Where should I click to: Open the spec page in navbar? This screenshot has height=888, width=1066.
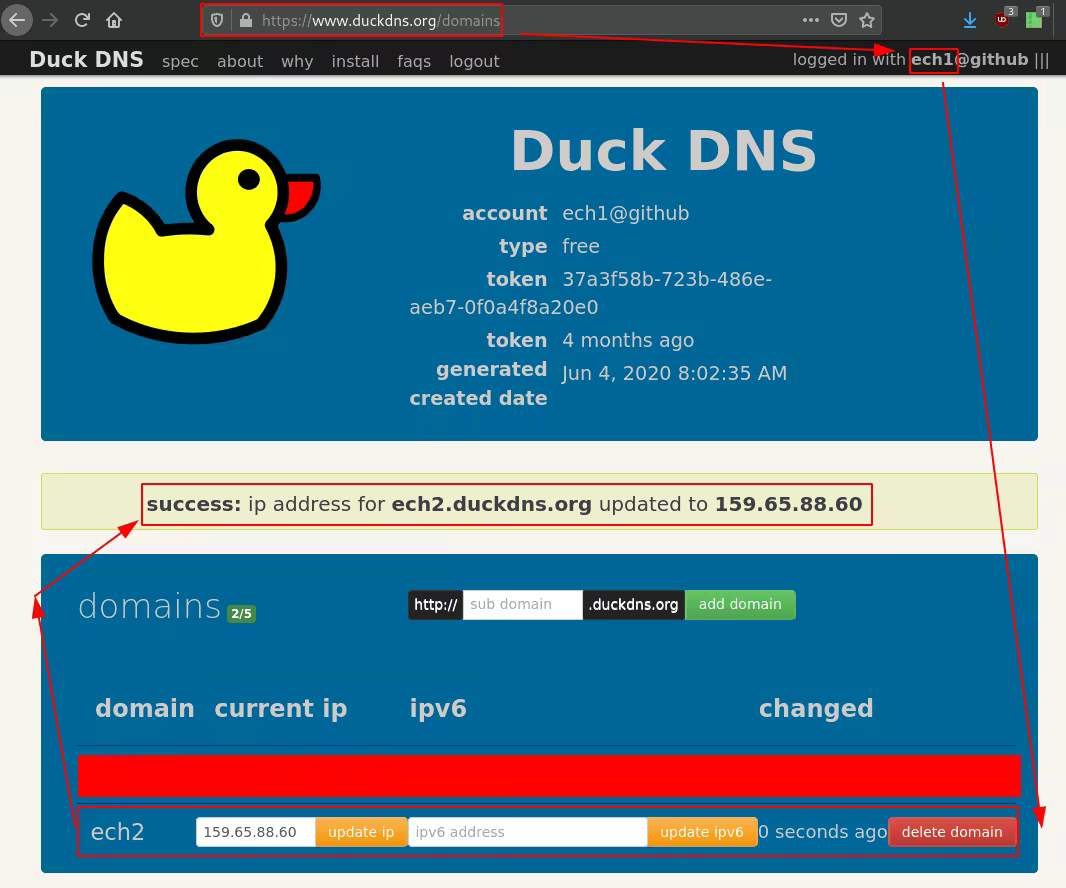[x=180, y=61]
